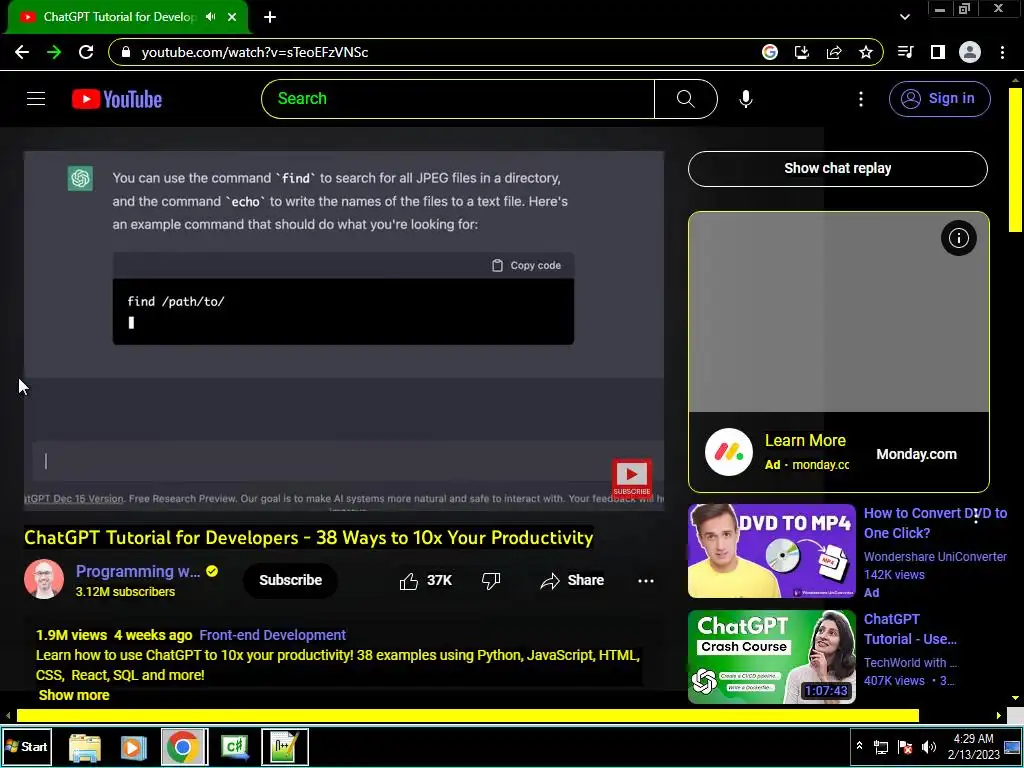Share the video
Image resolution: width=1024 pixels, height=768 pixels.
pyautogui.click(x=572, y=581)
